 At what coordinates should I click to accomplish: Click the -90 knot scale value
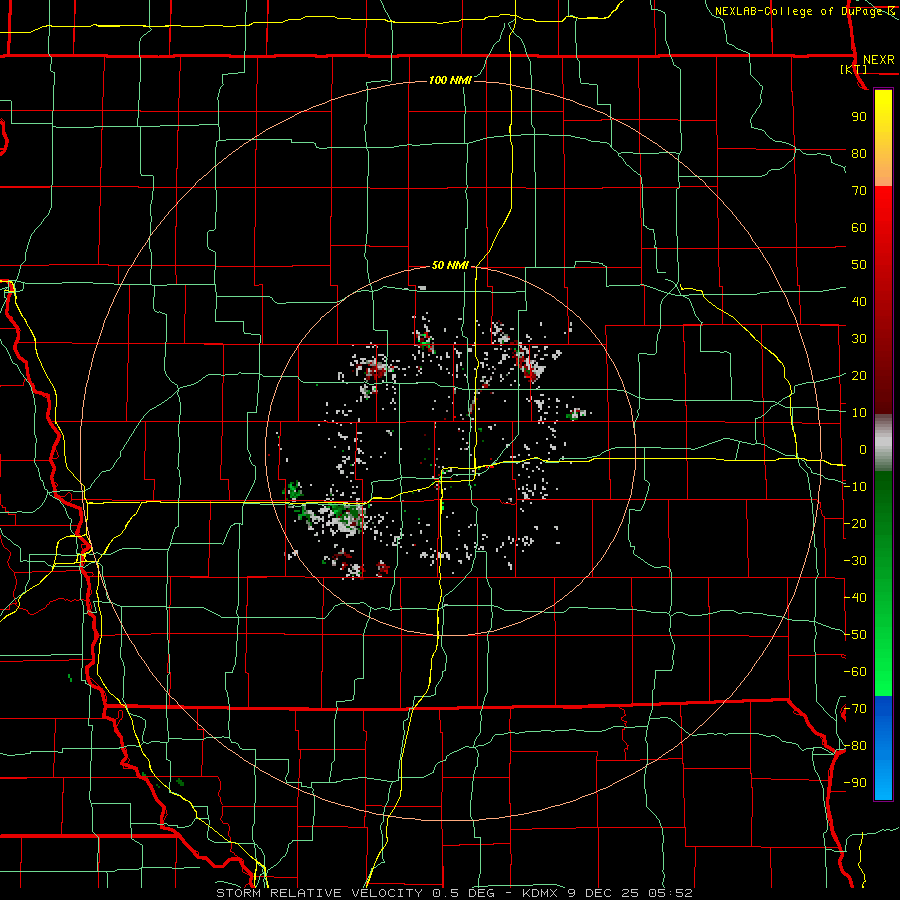pos(855,783)
